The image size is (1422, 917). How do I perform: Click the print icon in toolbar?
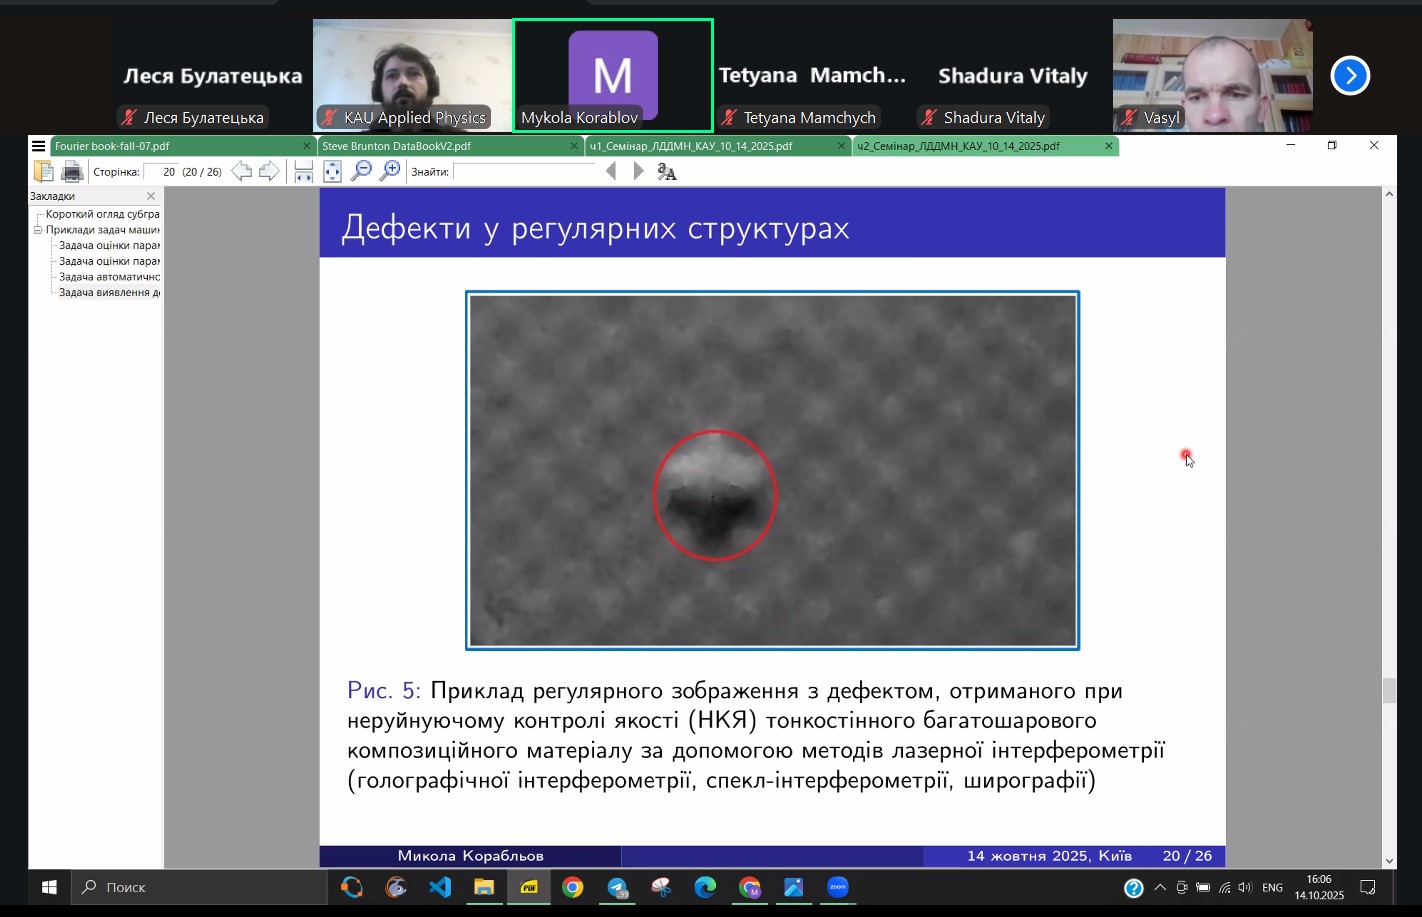click(72, 172)
